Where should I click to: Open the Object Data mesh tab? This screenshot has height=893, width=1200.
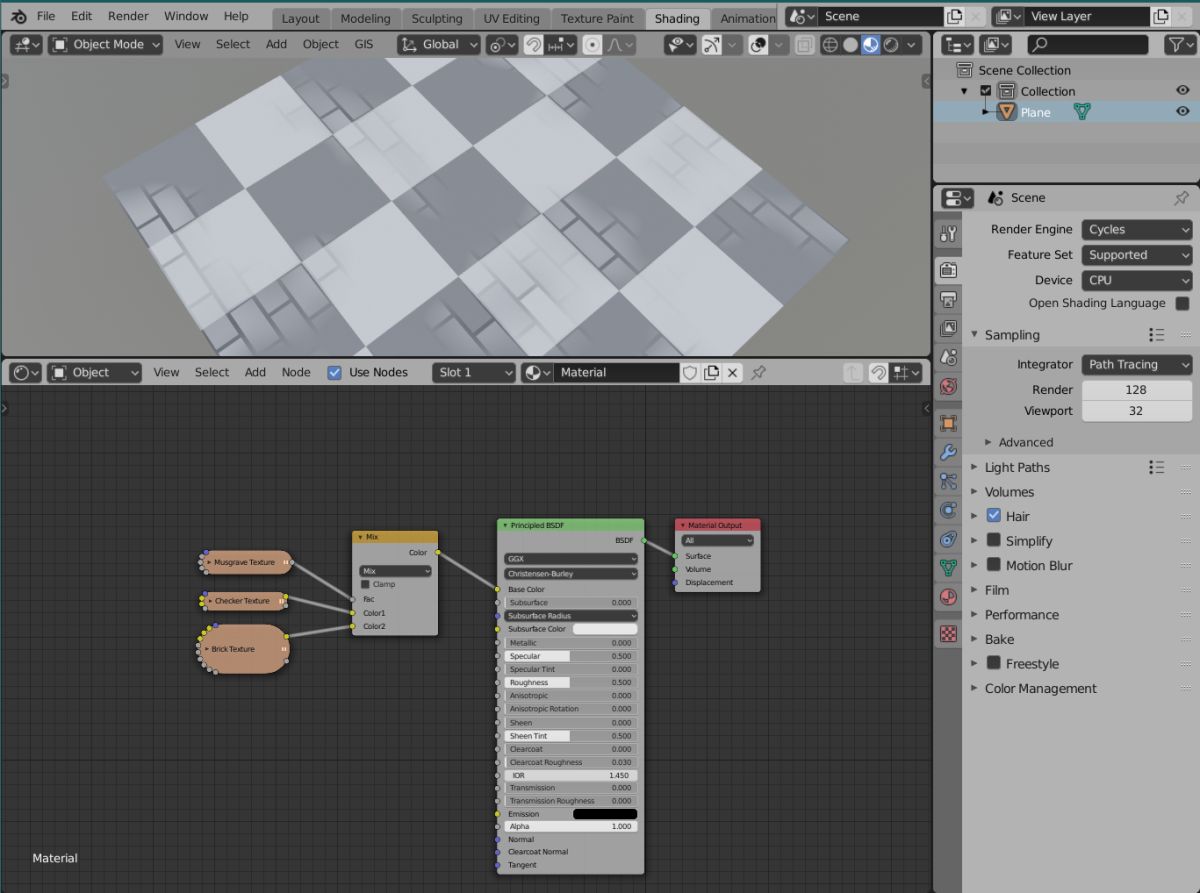tap(948, 568)
